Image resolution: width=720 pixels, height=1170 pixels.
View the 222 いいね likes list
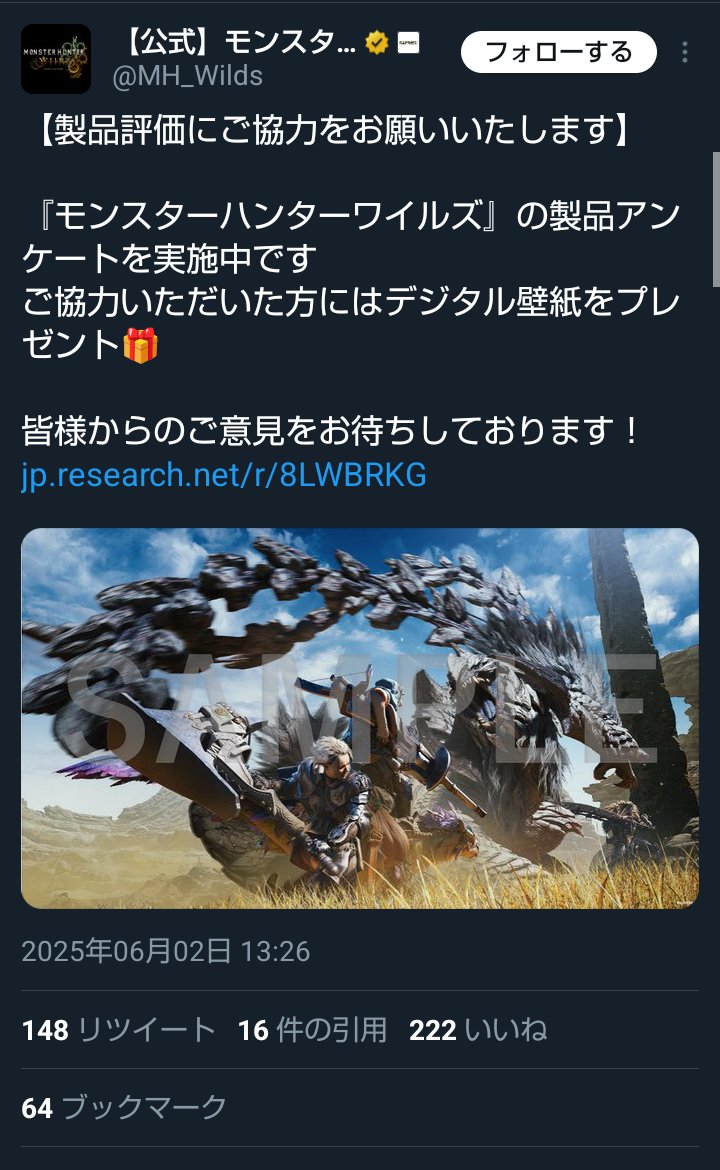pos(478,1030)
